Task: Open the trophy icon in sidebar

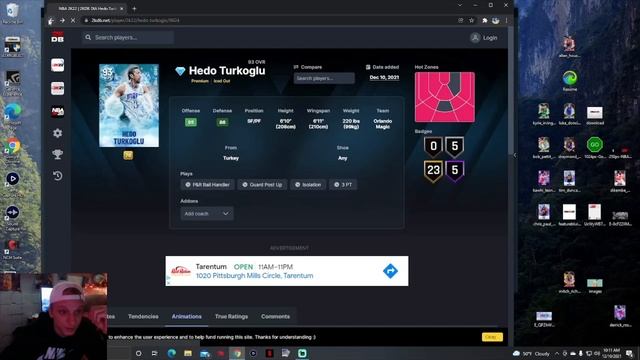Action: pyautogui.click(x=58, y=154)
